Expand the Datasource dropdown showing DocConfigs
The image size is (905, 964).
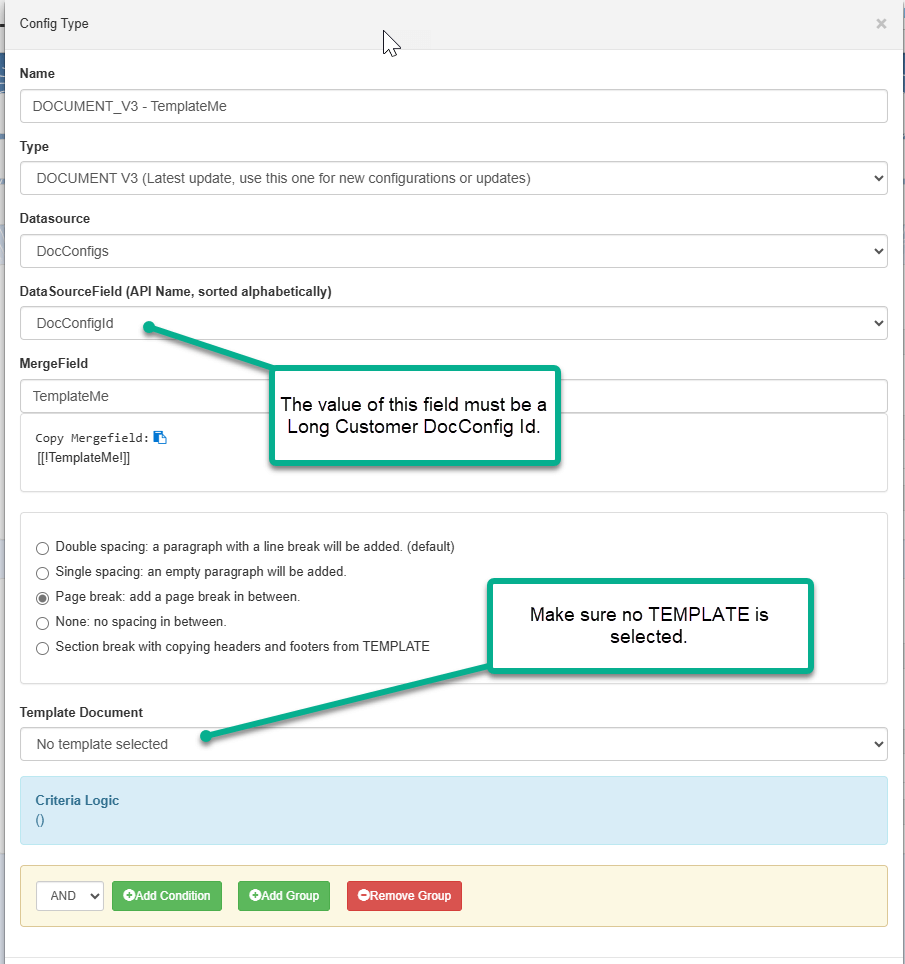(454, 251)
